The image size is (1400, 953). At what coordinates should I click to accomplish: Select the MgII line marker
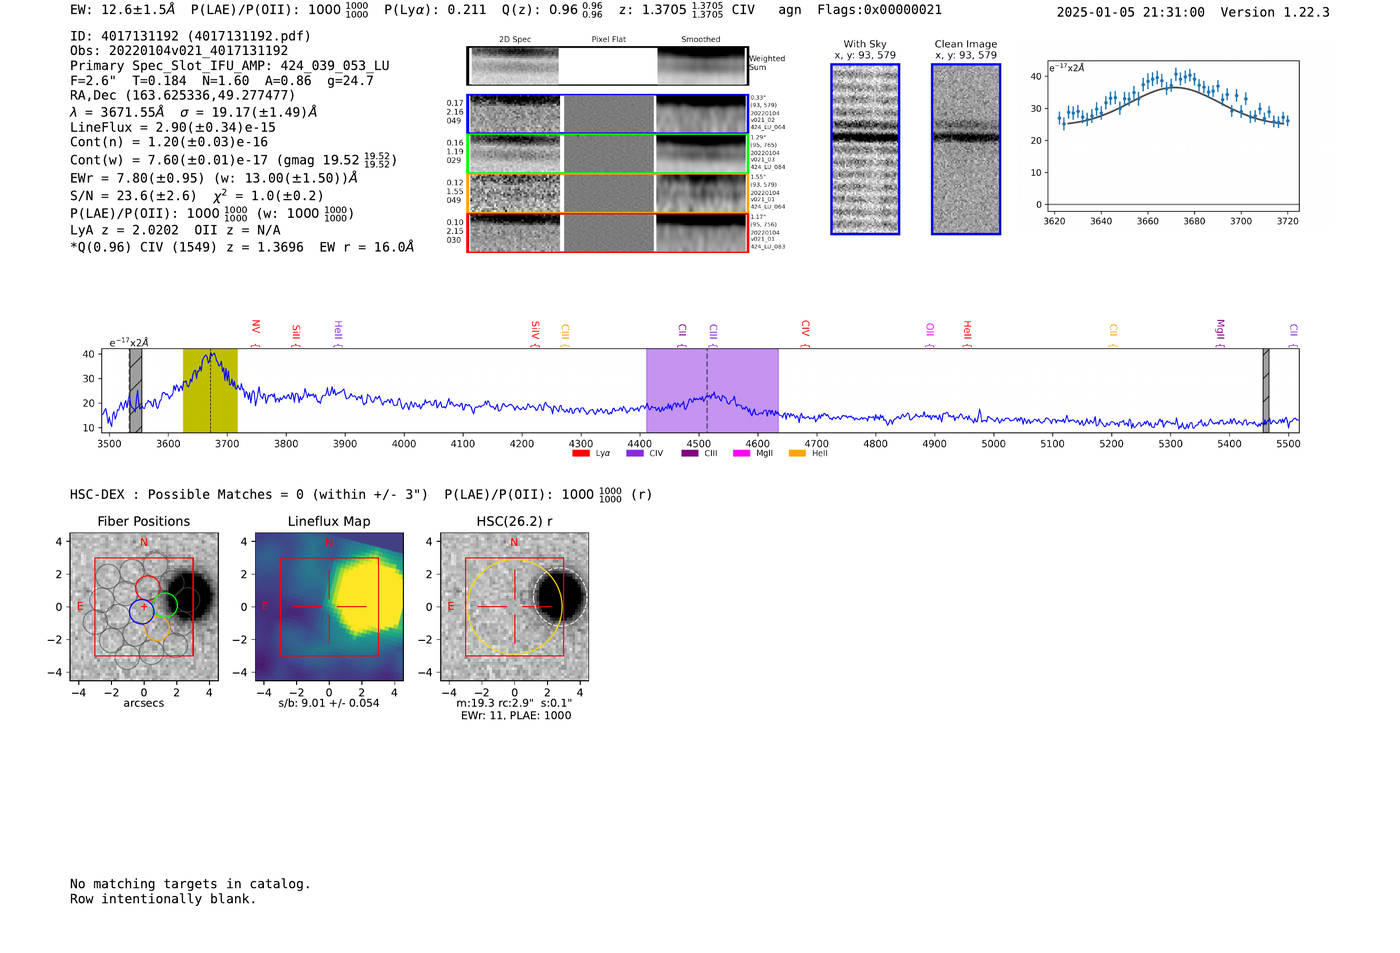(1220, 333)
